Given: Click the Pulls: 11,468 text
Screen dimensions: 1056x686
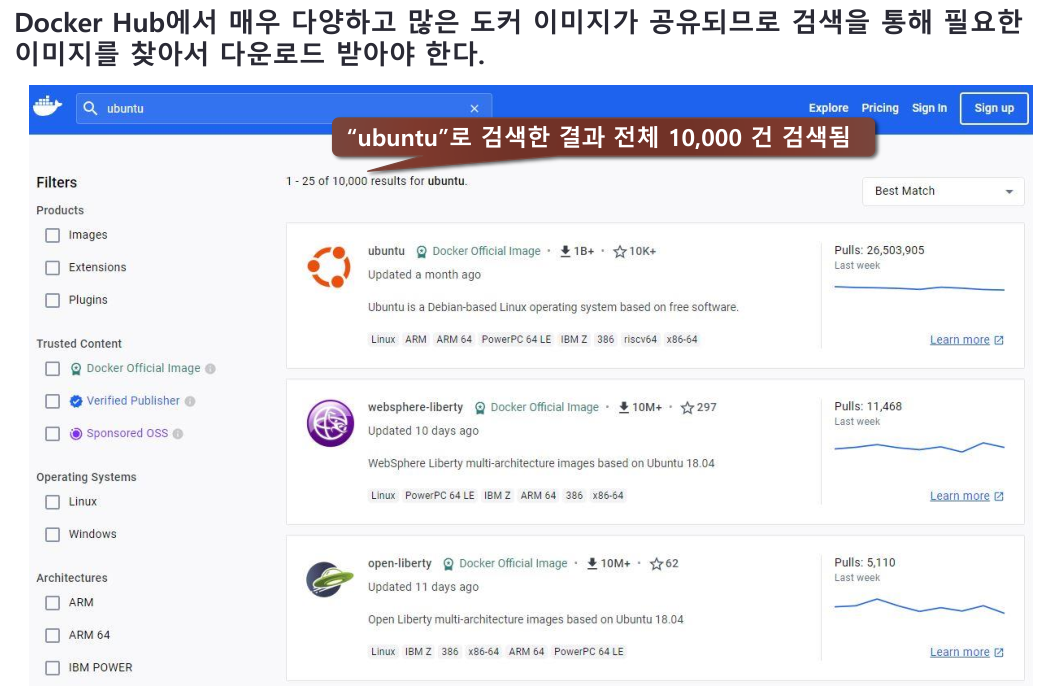Looking at the screenshot, I should click(x=868, y=407).
